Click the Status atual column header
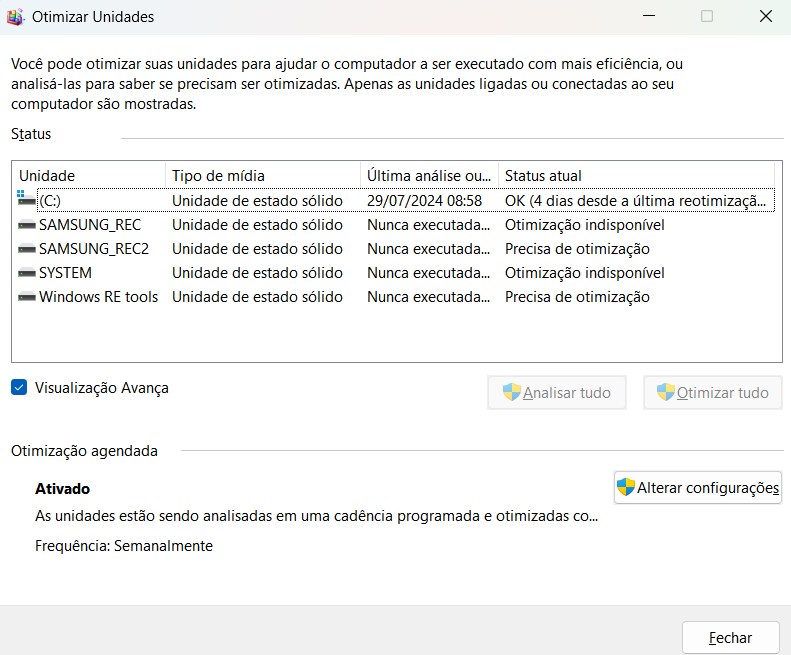 tap(636, 176)
